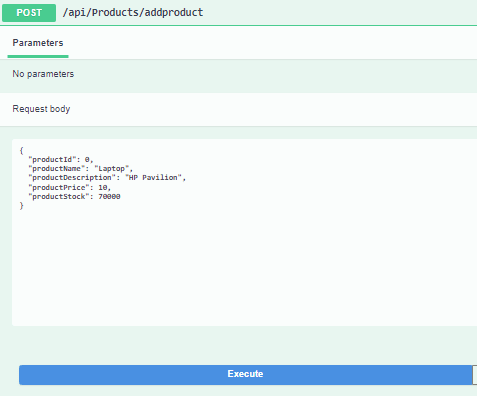Click the blue Execute button
The image size is (477, 396).
pyautogui.click(x=245, y=375)
